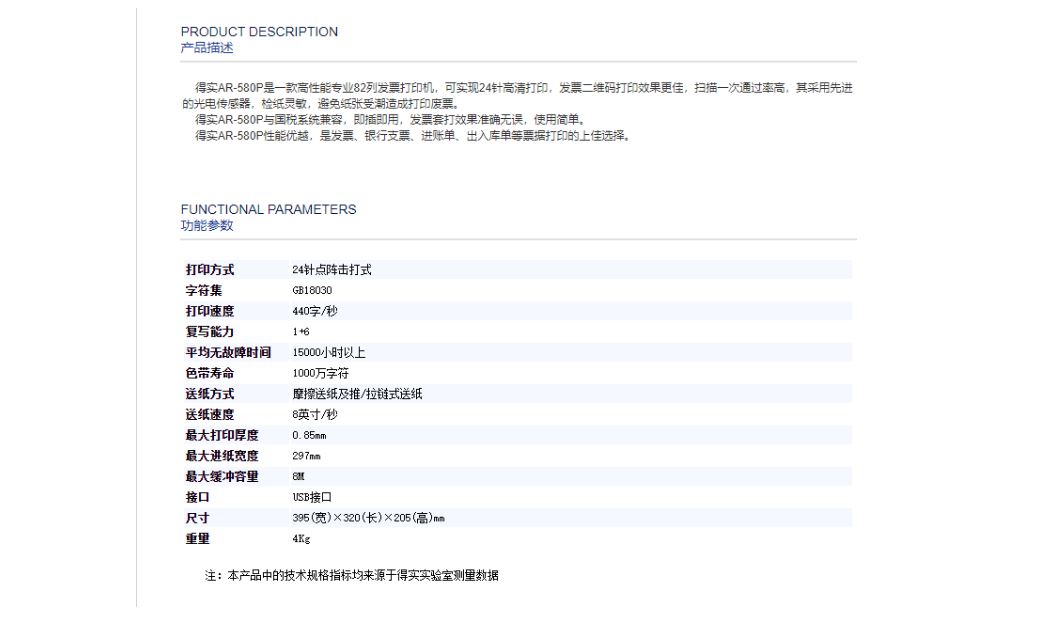Click the "送纸方式" row label
Screen dimensions: 1060x640
tap(210, 394)
